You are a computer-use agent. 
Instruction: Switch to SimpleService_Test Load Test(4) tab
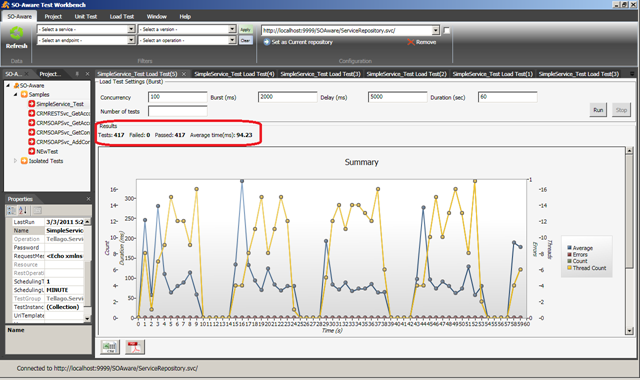click(x=234, y=74)
